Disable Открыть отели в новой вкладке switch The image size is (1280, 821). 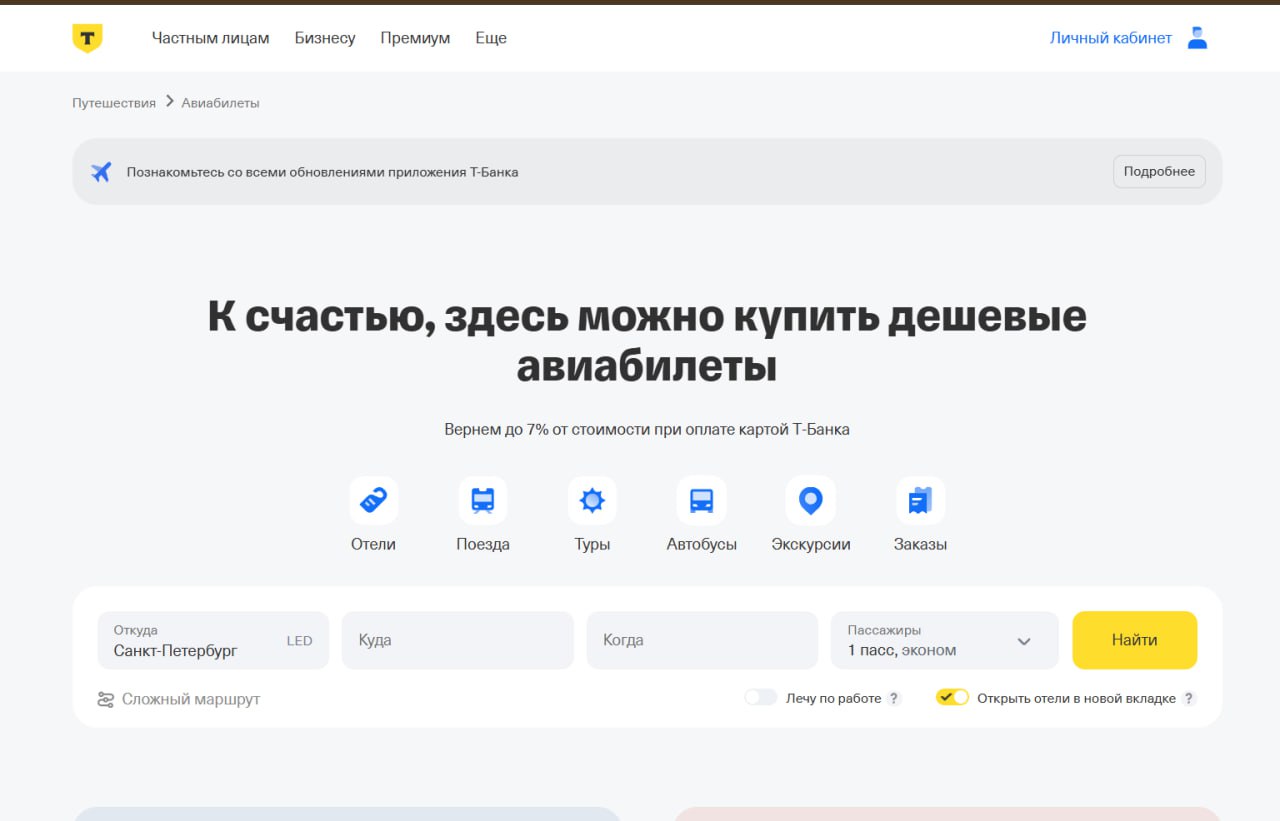[952, 698]
